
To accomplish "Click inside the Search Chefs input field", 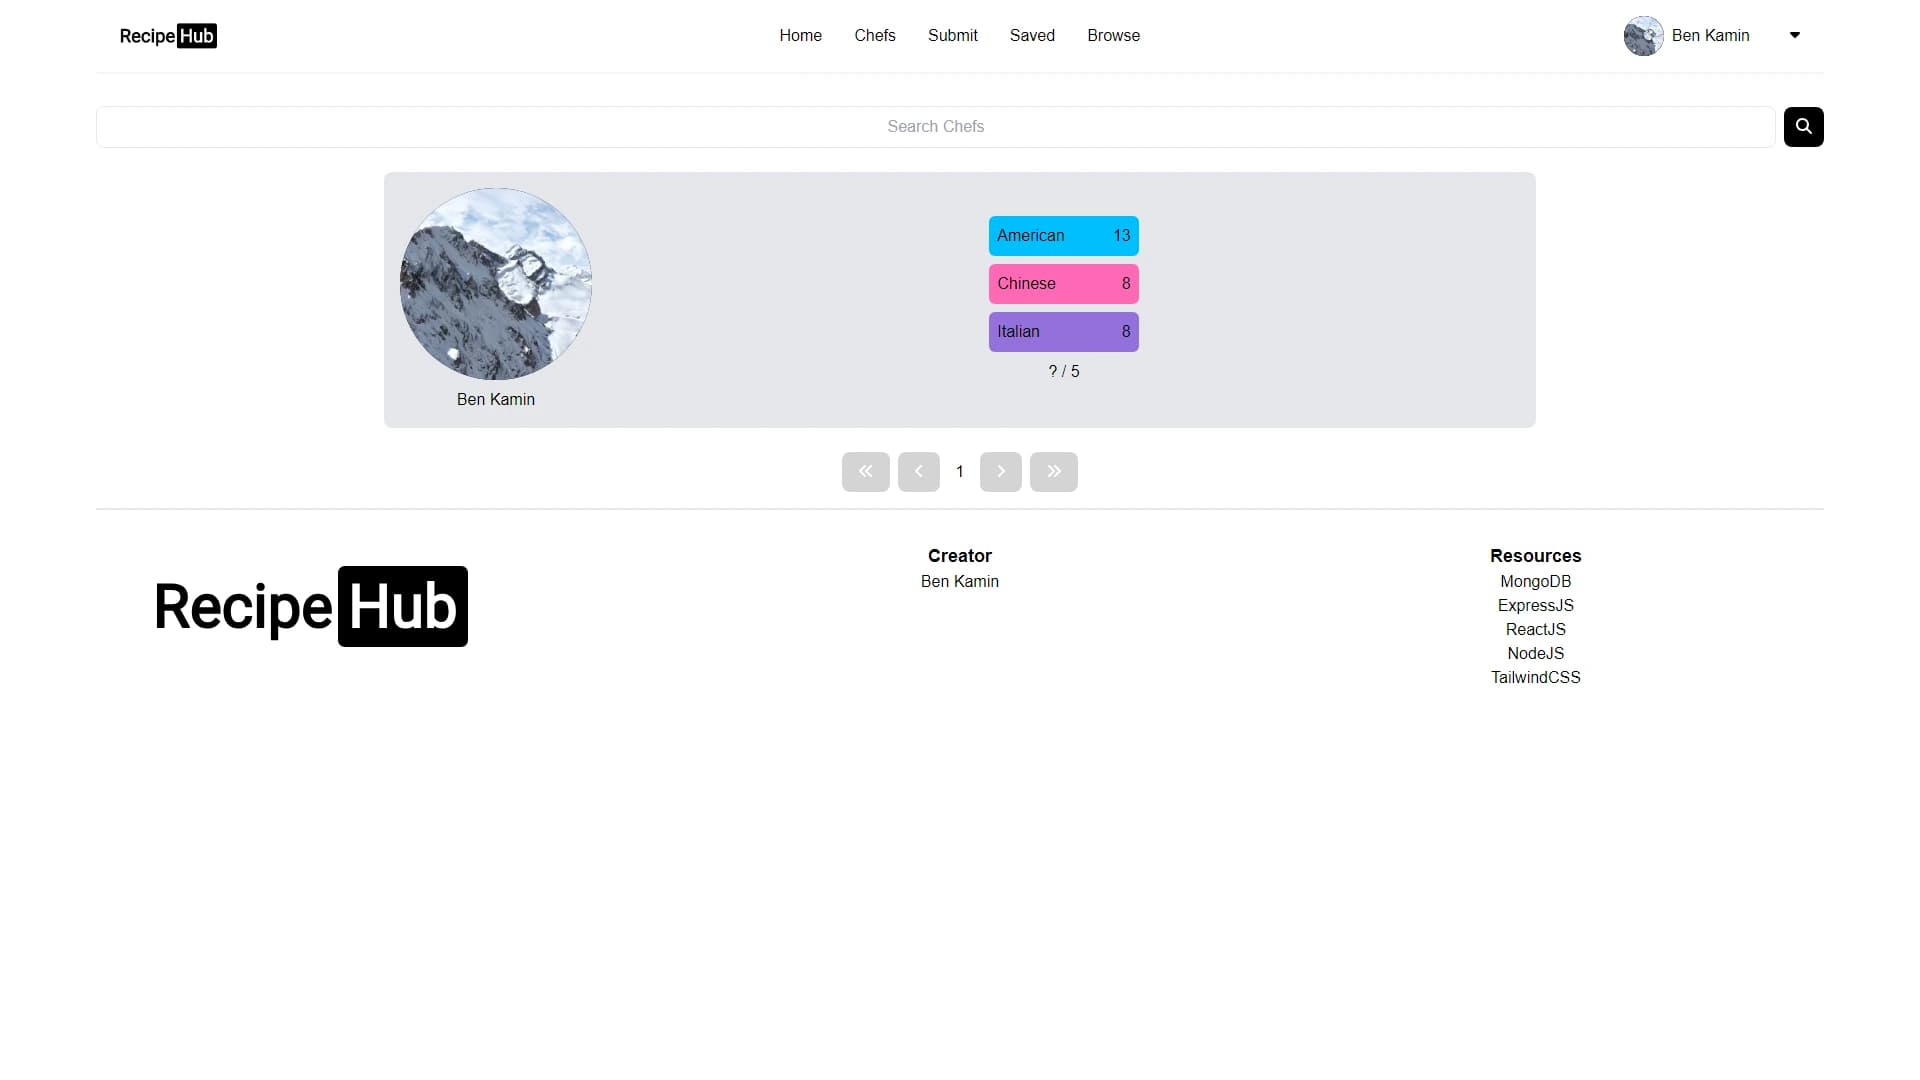I will (x=935, y=126).
